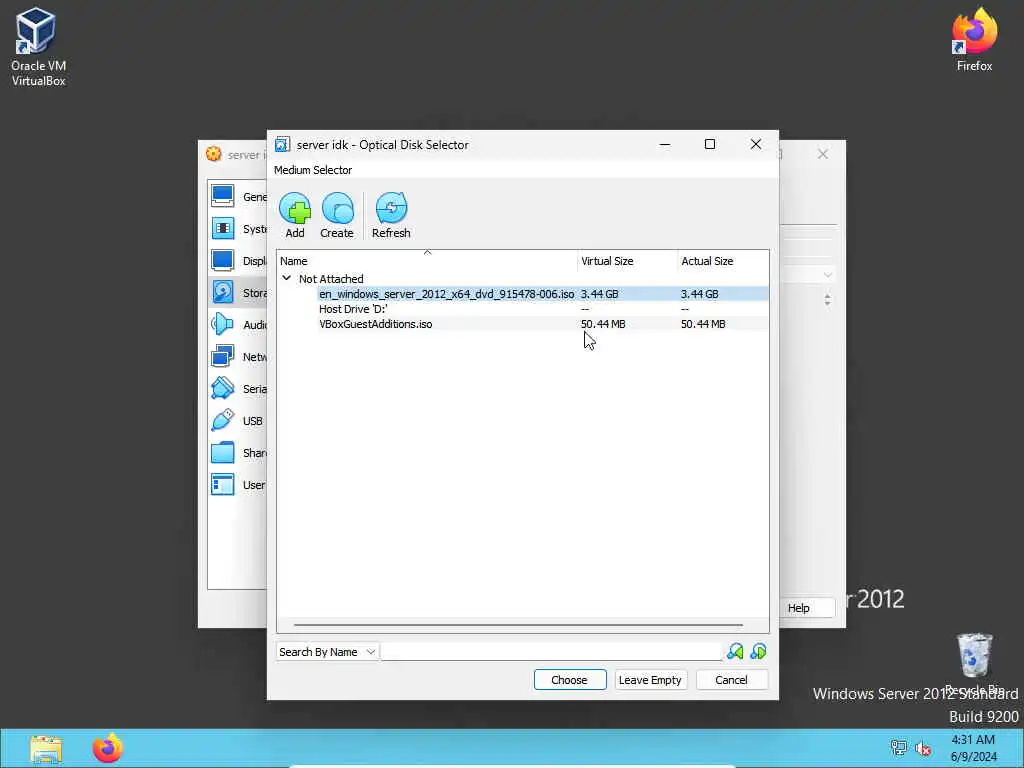This screenshot has height=768, width=1024.
Task: Search backward with the left arrow icon
Action: [735, 651]
